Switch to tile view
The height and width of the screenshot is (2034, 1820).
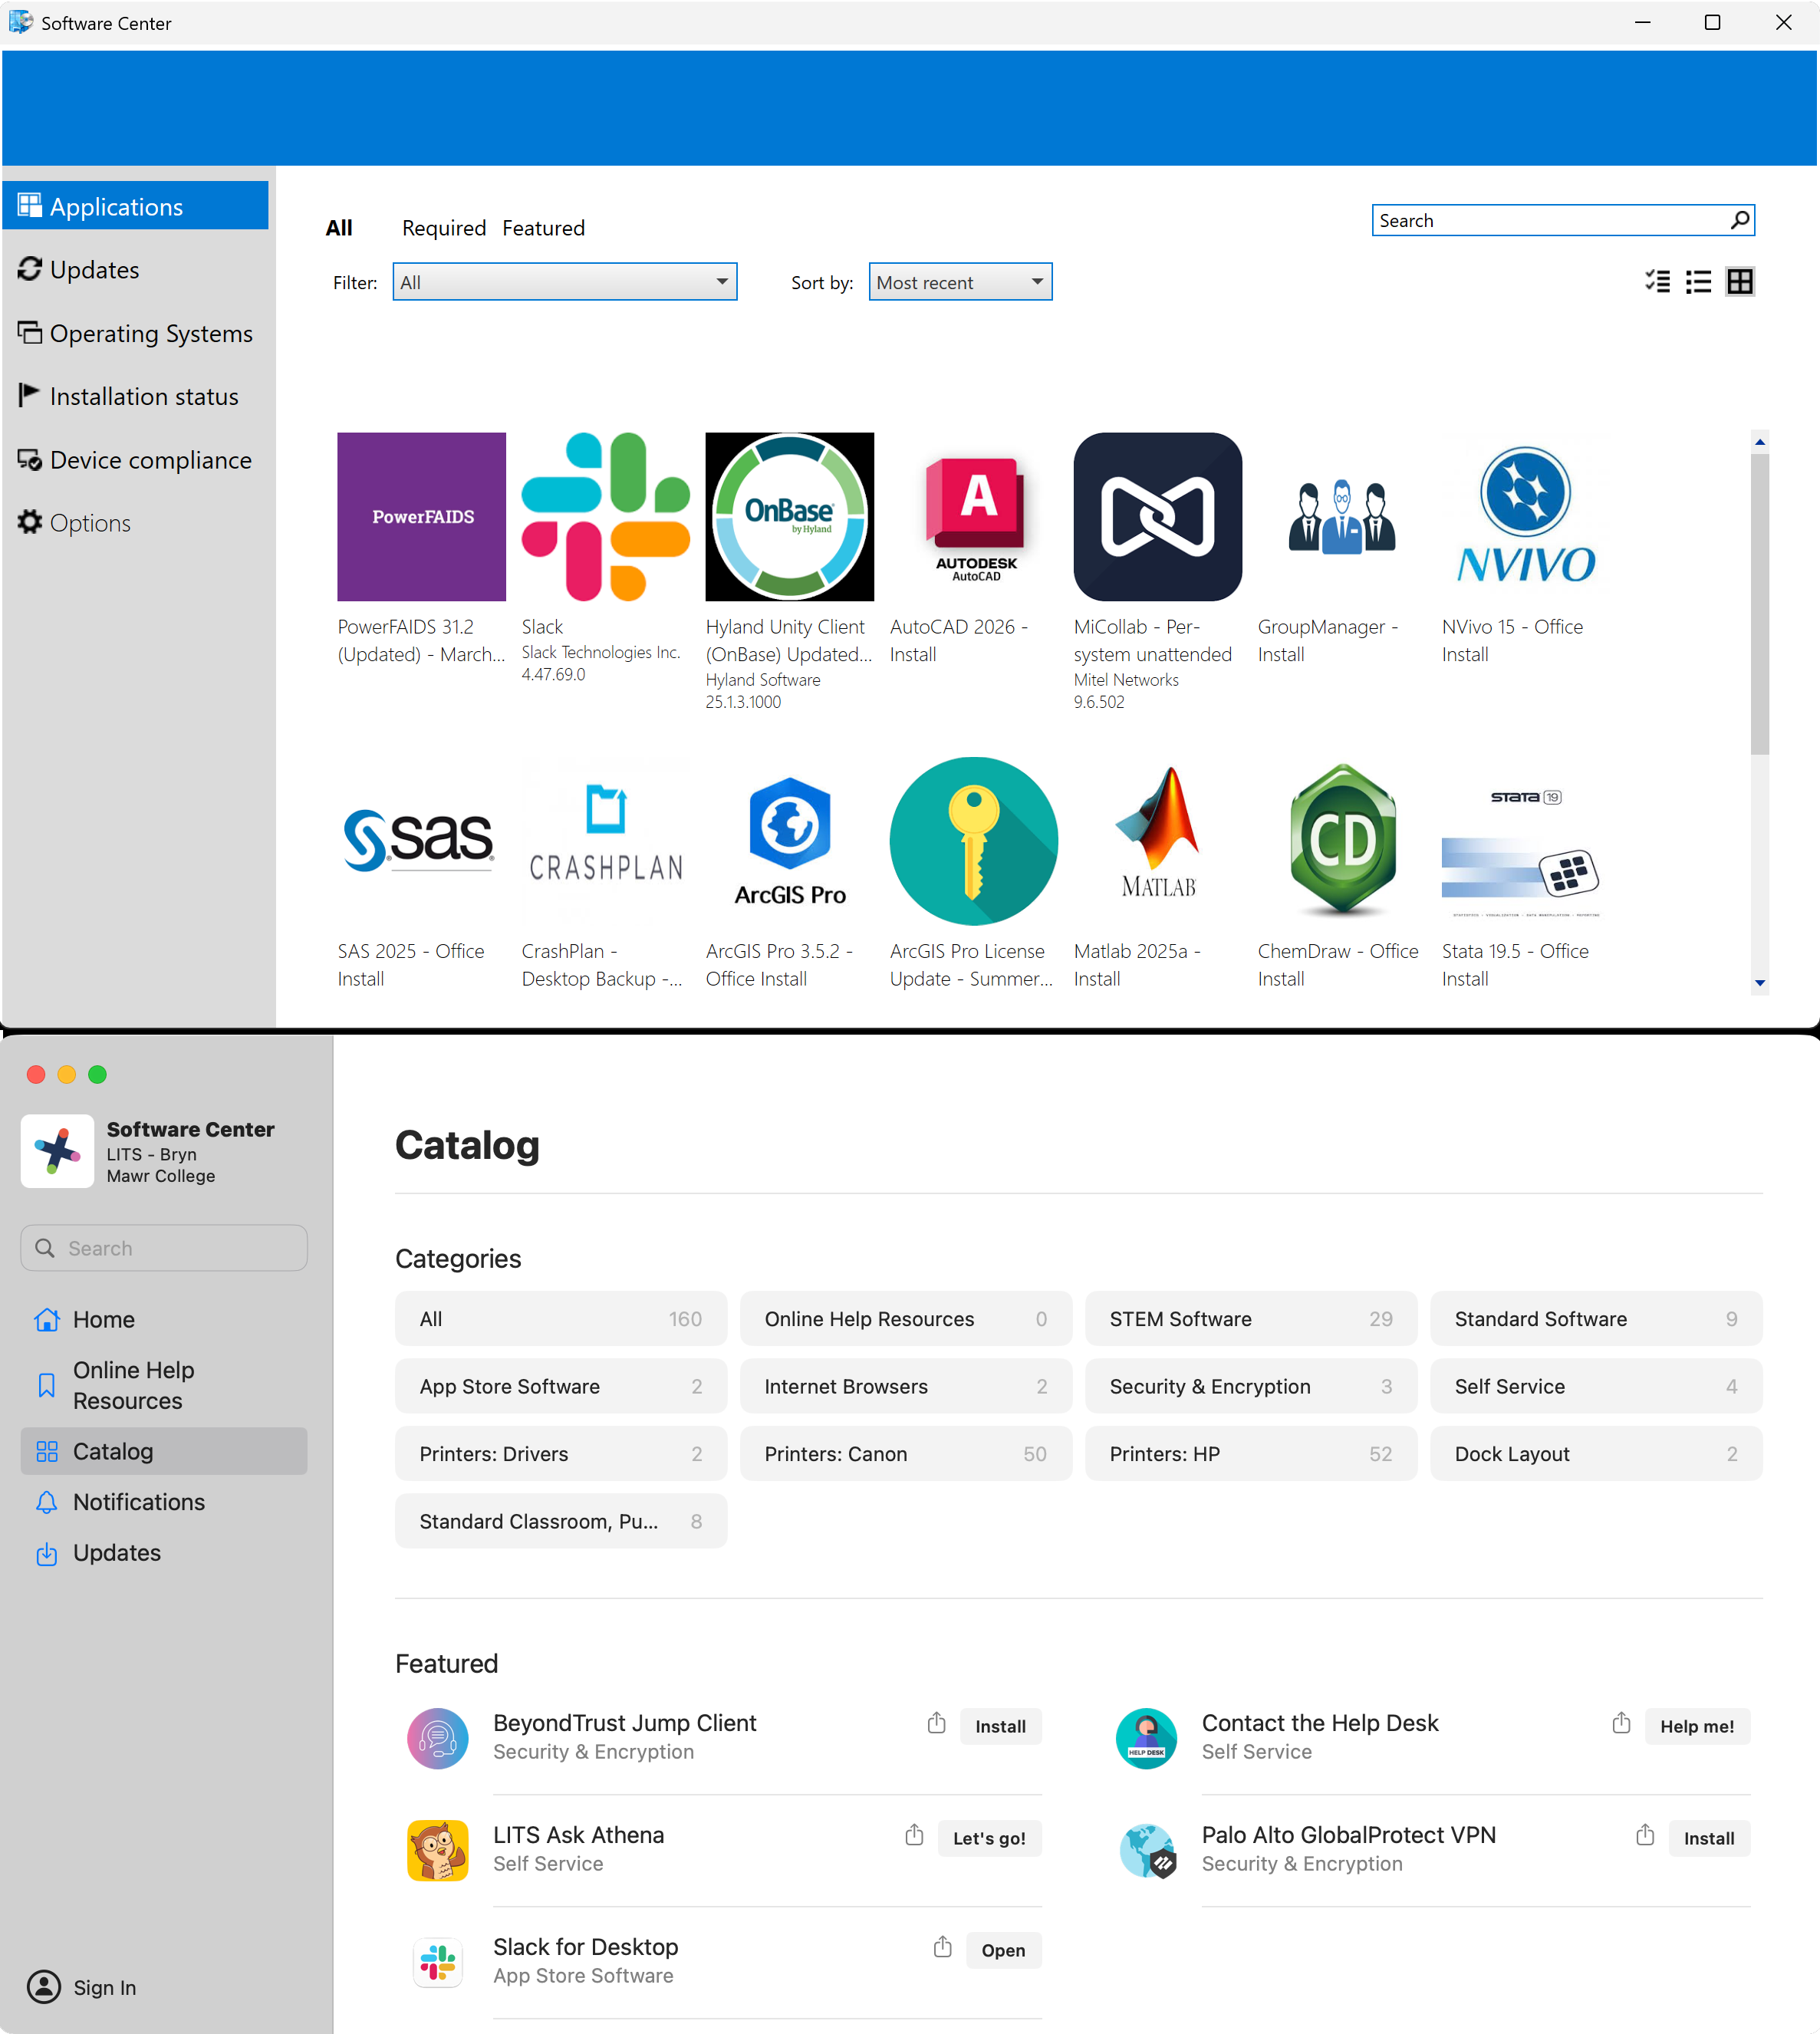[x=1740, y=281]
